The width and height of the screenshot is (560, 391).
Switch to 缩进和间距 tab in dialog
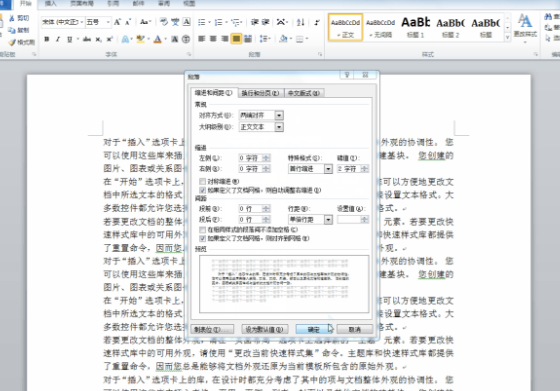coord(213,93)
